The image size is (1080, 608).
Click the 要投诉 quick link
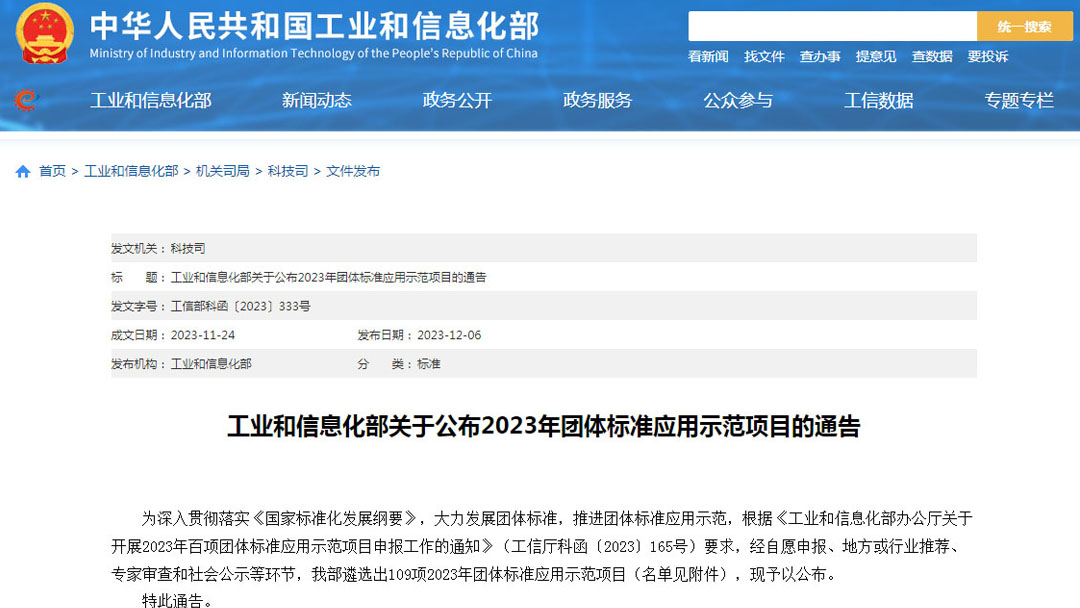pos(988,57)
